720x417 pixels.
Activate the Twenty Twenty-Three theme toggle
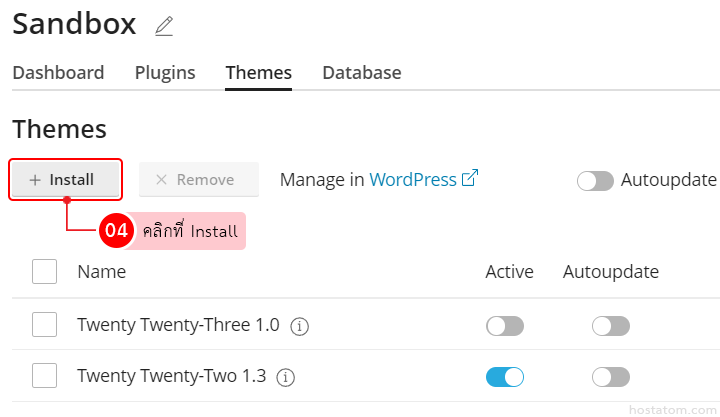504,326
